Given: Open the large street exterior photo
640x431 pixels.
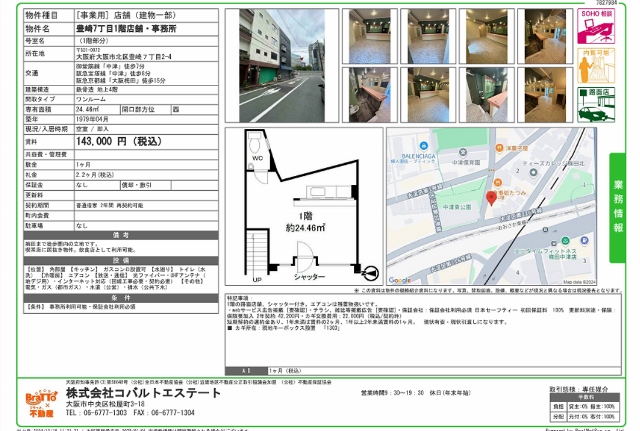Looking at the screenshot, I should tap(282, 65).
